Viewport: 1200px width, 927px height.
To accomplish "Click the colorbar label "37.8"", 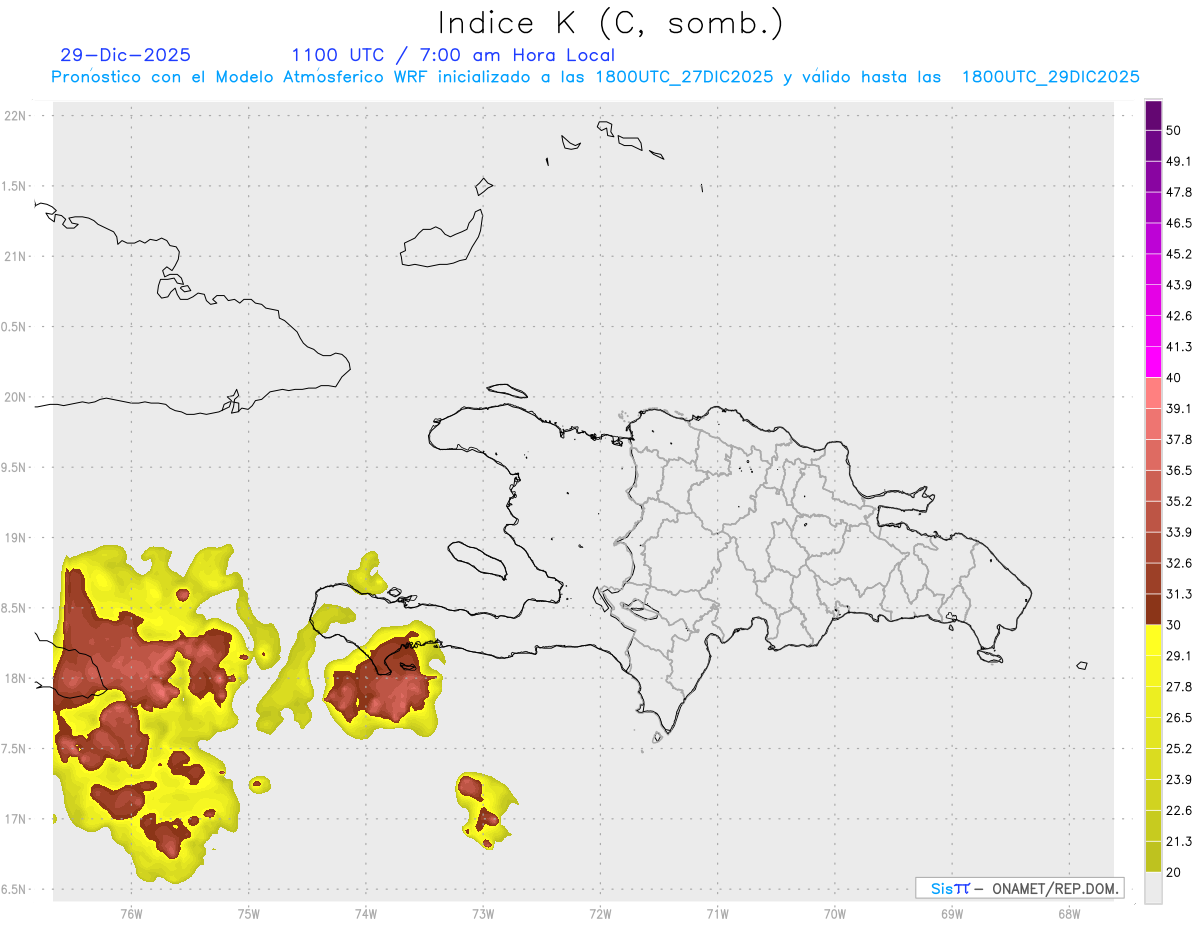I will (x=1179, y=440).
